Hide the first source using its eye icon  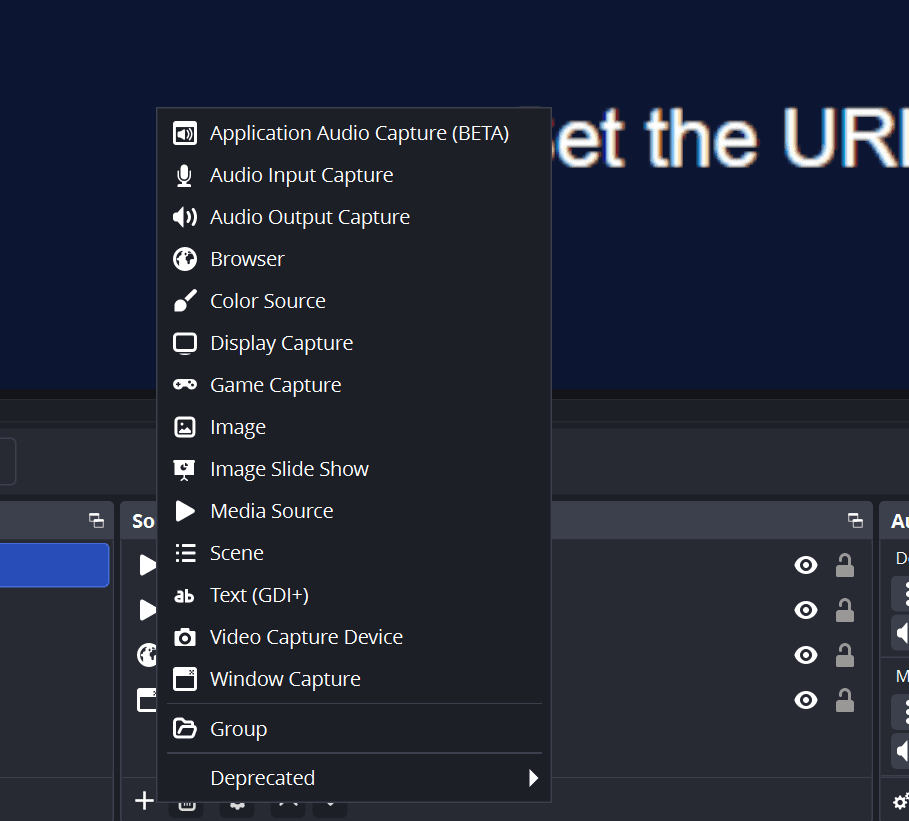coord(805,566)
